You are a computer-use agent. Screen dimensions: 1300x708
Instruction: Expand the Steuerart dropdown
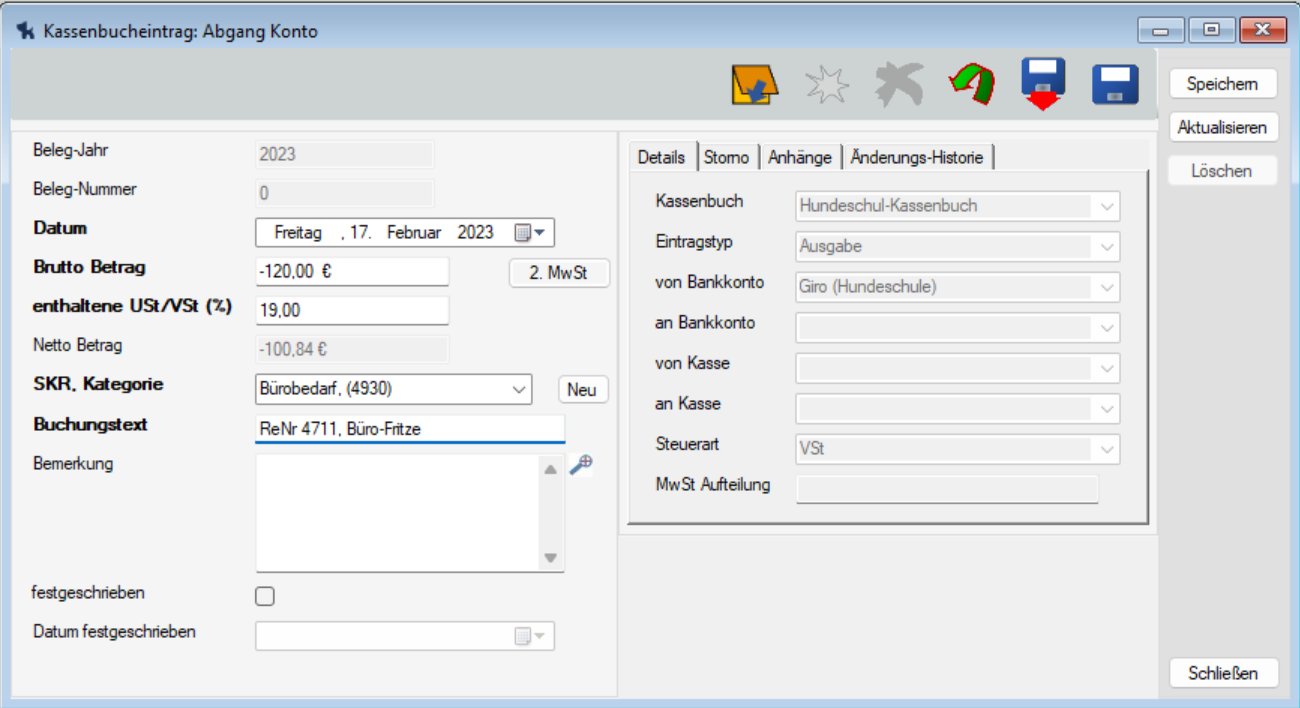tap(1106, 450)
